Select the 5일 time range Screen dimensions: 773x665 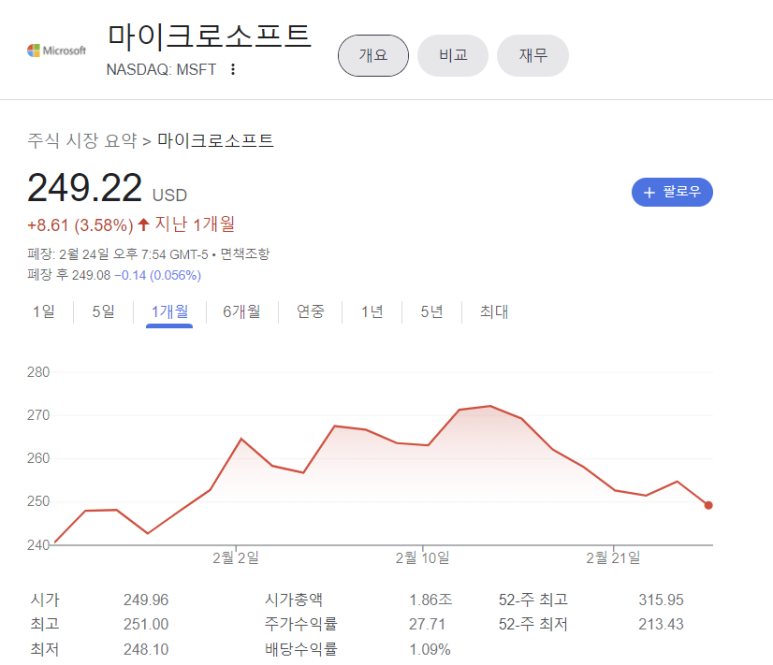104,312
